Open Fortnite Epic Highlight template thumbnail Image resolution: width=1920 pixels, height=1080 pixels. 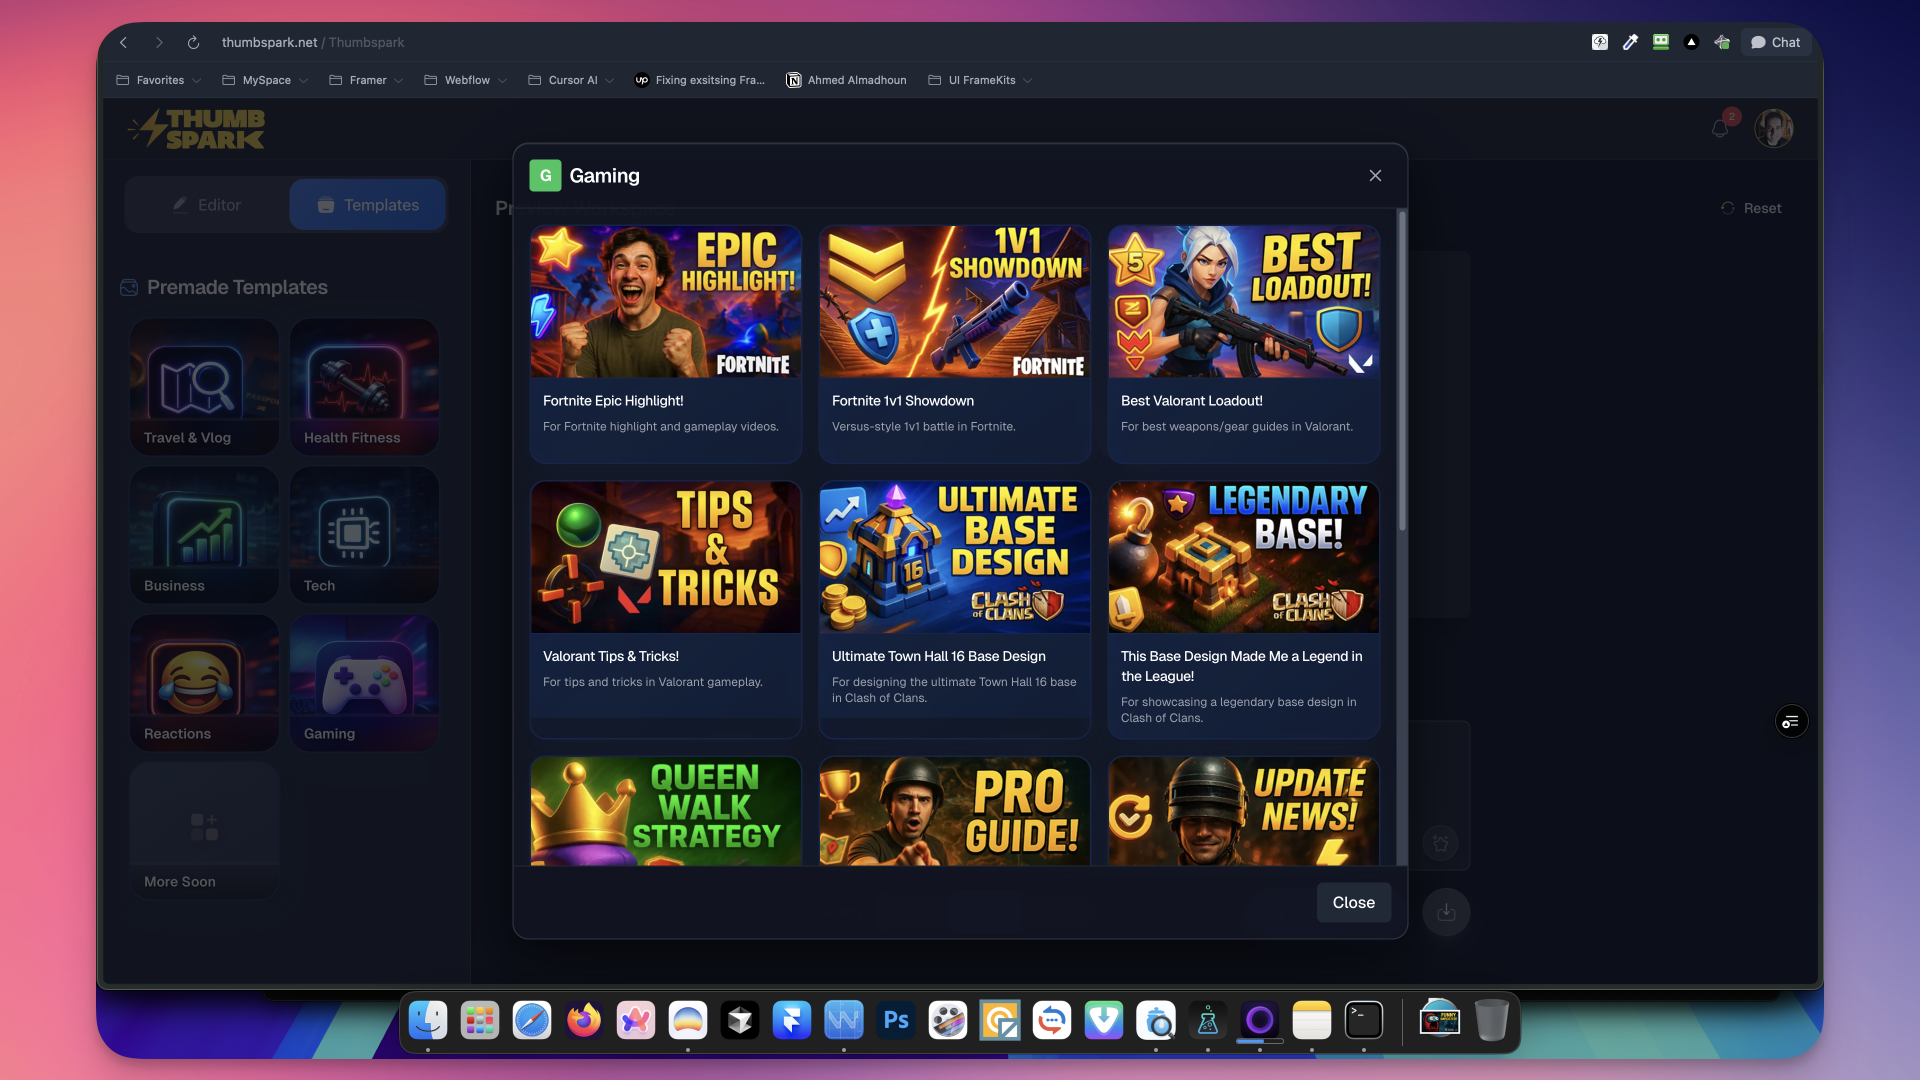pyautogui.click(x=666, y=302)
